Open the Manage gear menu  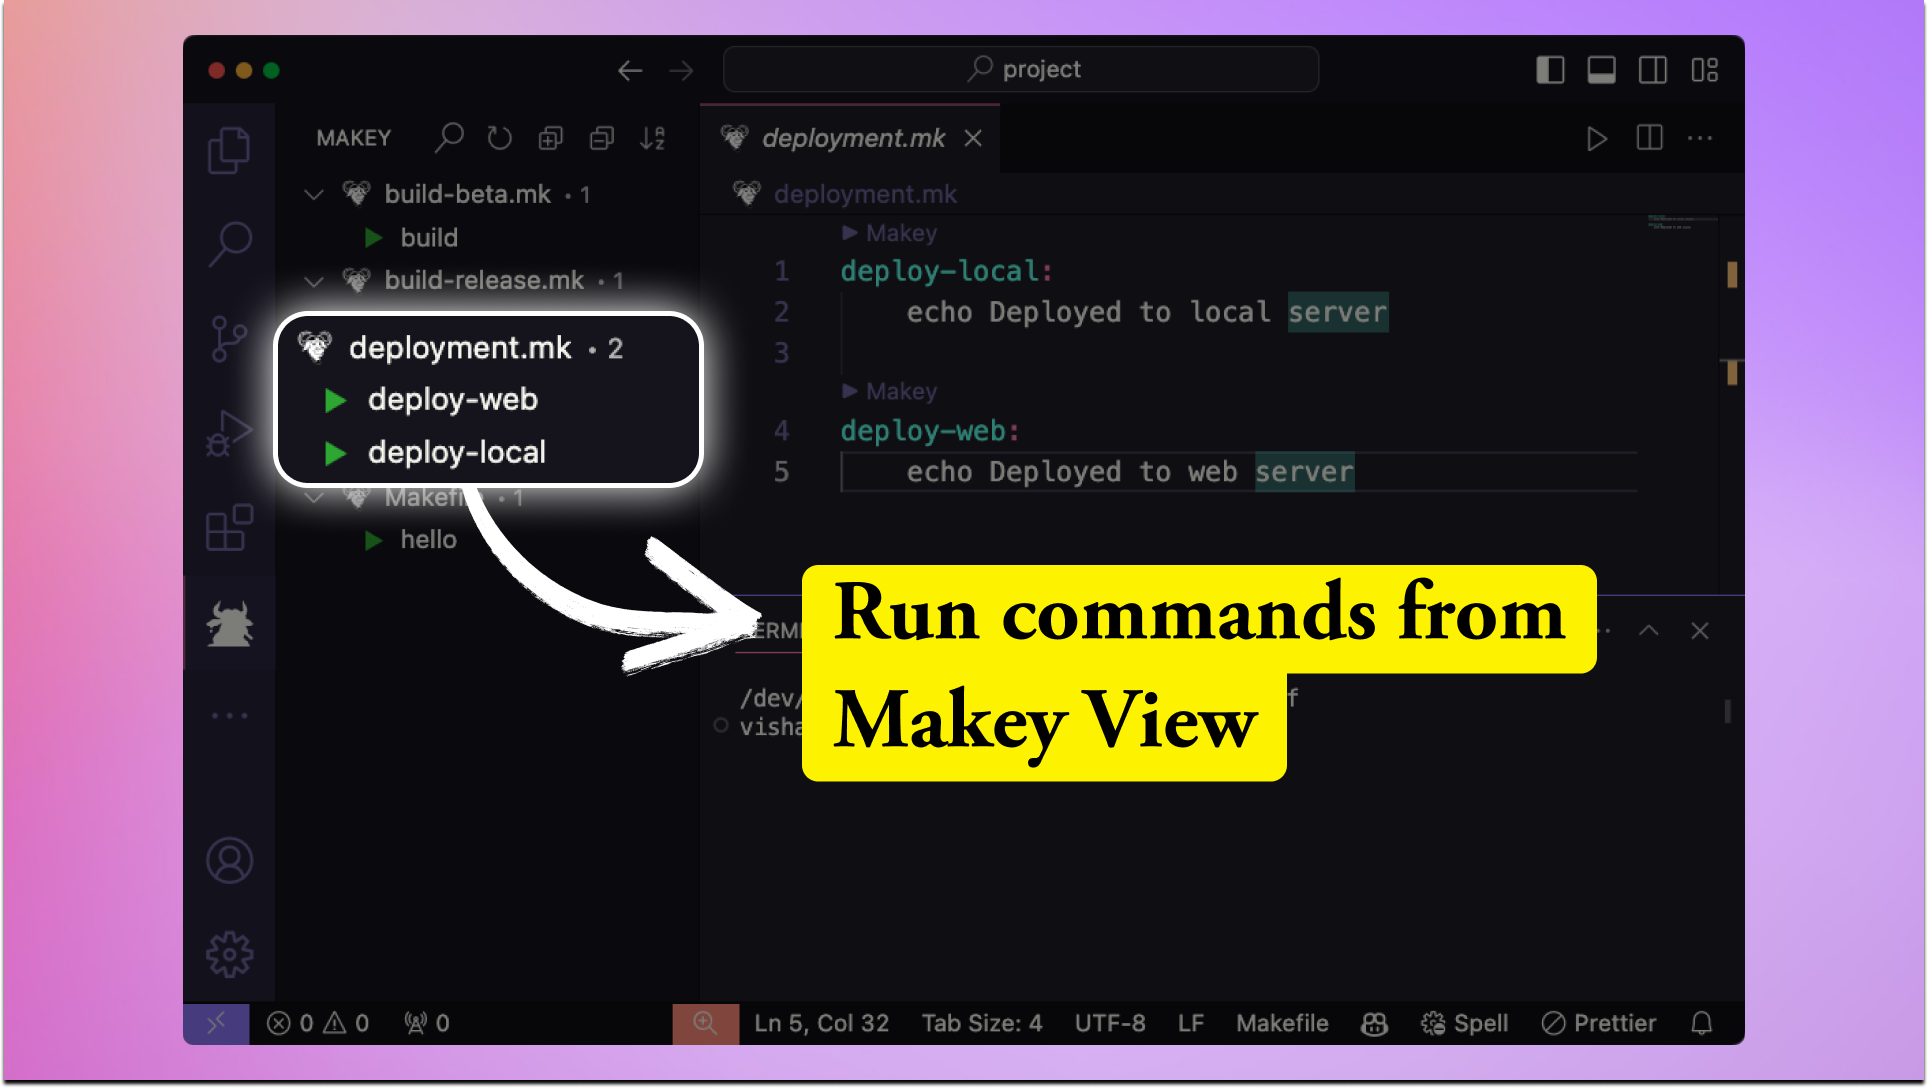click(x=229, y=955)
